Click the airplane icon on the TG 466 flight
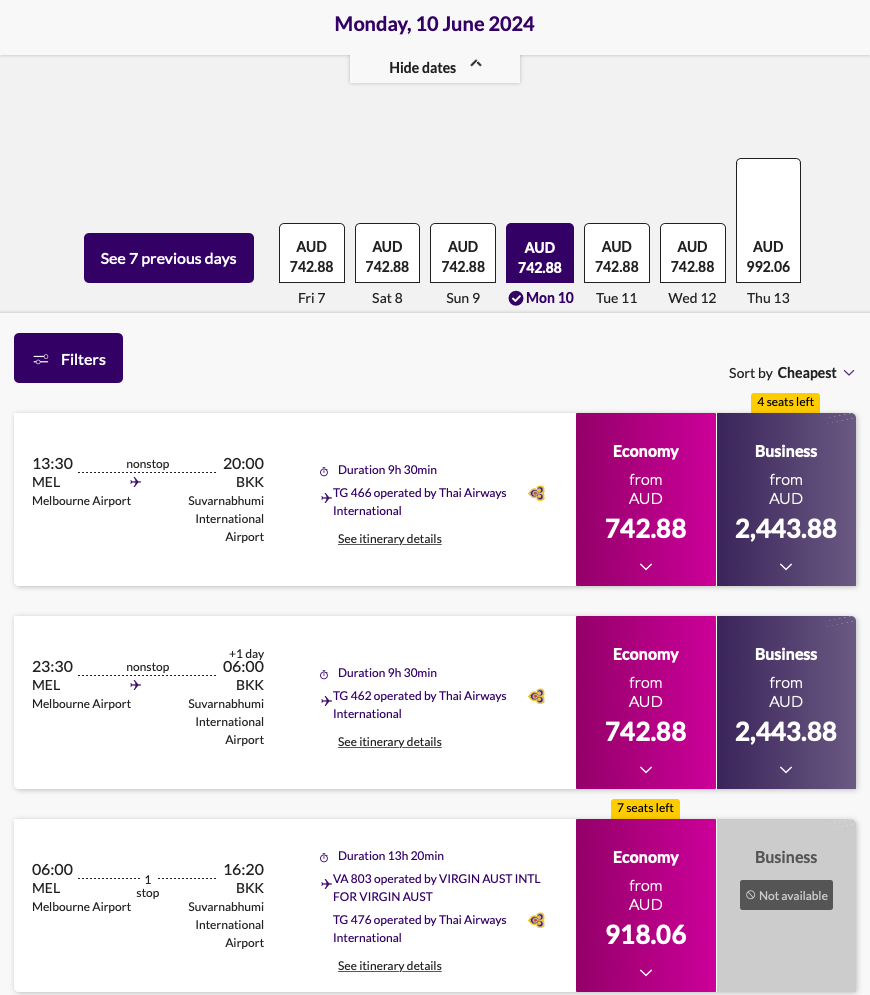Screen dimensions: 870x995 pos(327,494)
